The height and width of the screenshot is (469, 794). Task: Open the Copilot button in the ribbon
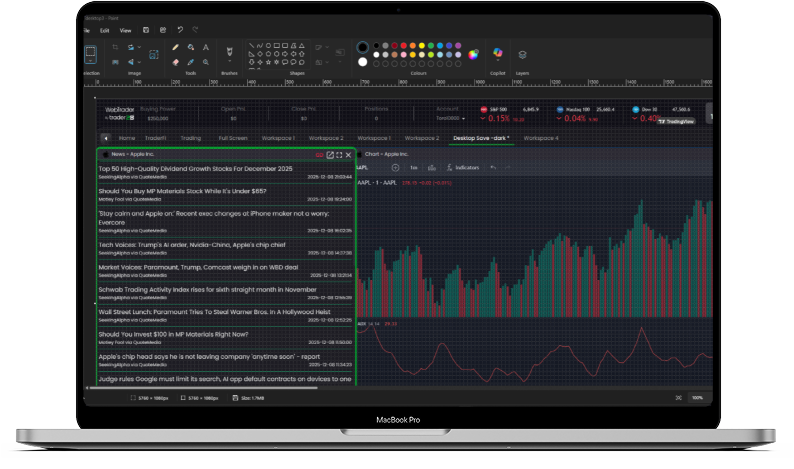498,54
